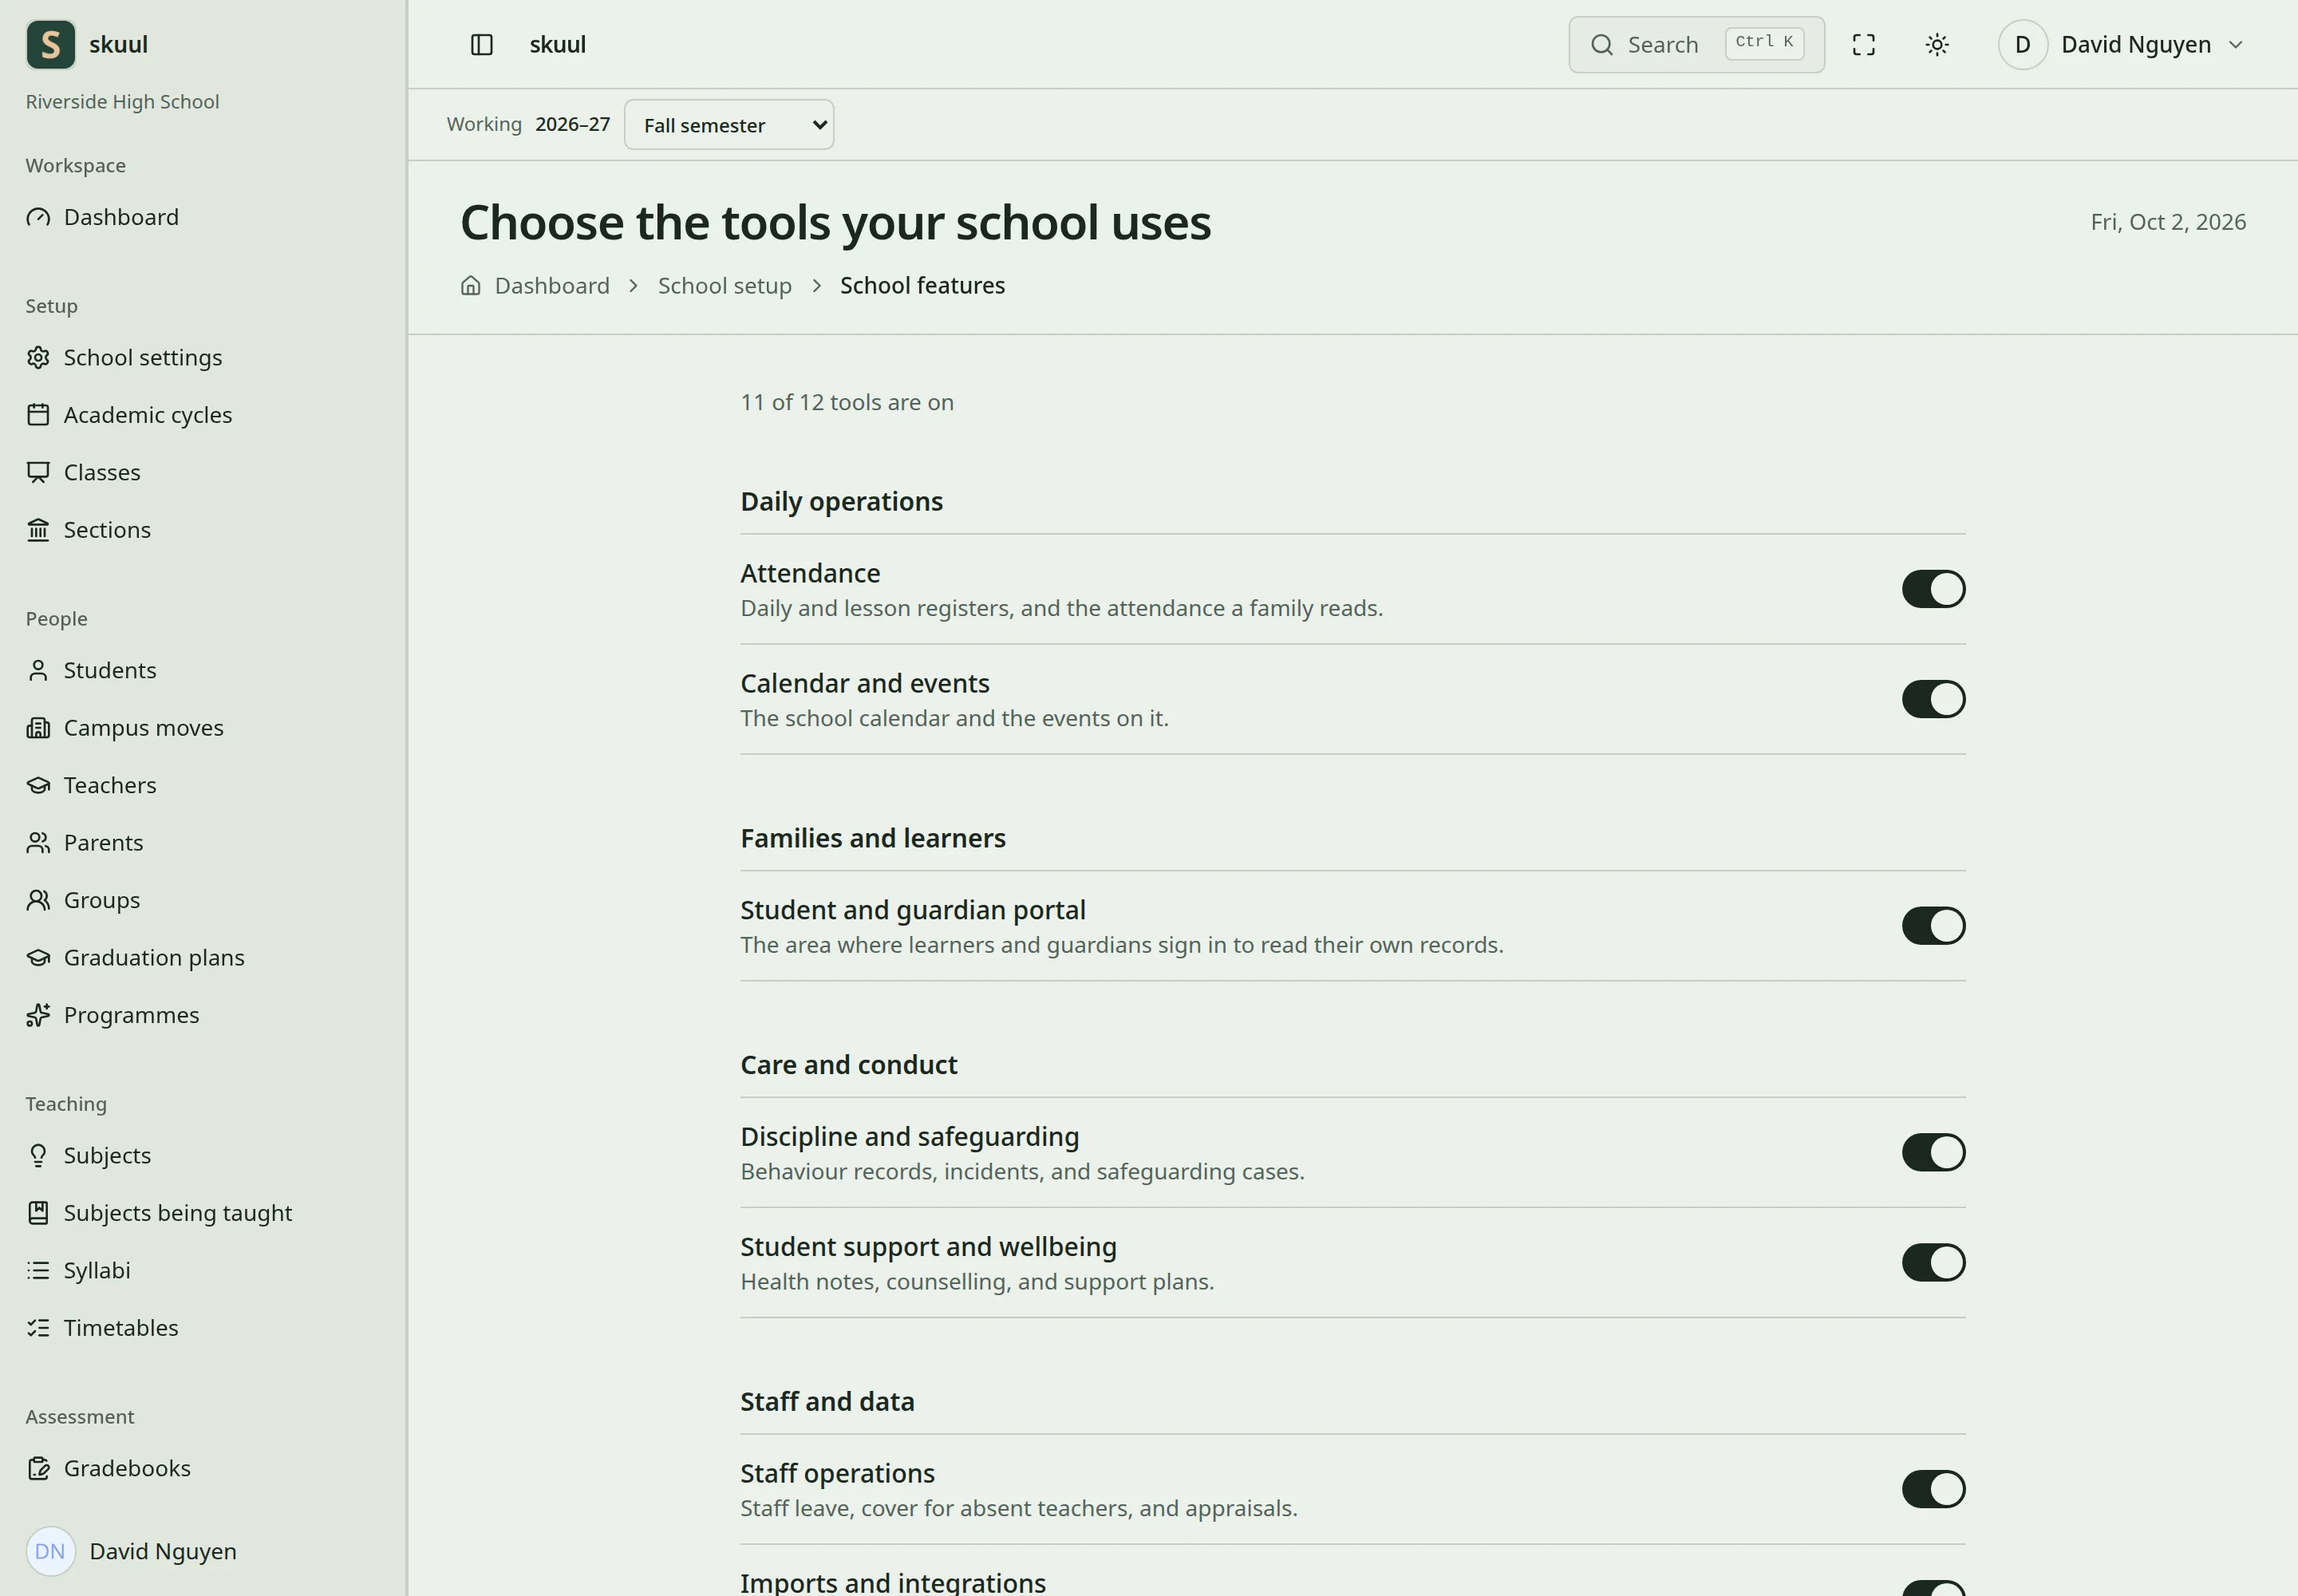The image size is (2298, 1596).
Task: Click the Sections building icon
Action: (x=38, y=530)
